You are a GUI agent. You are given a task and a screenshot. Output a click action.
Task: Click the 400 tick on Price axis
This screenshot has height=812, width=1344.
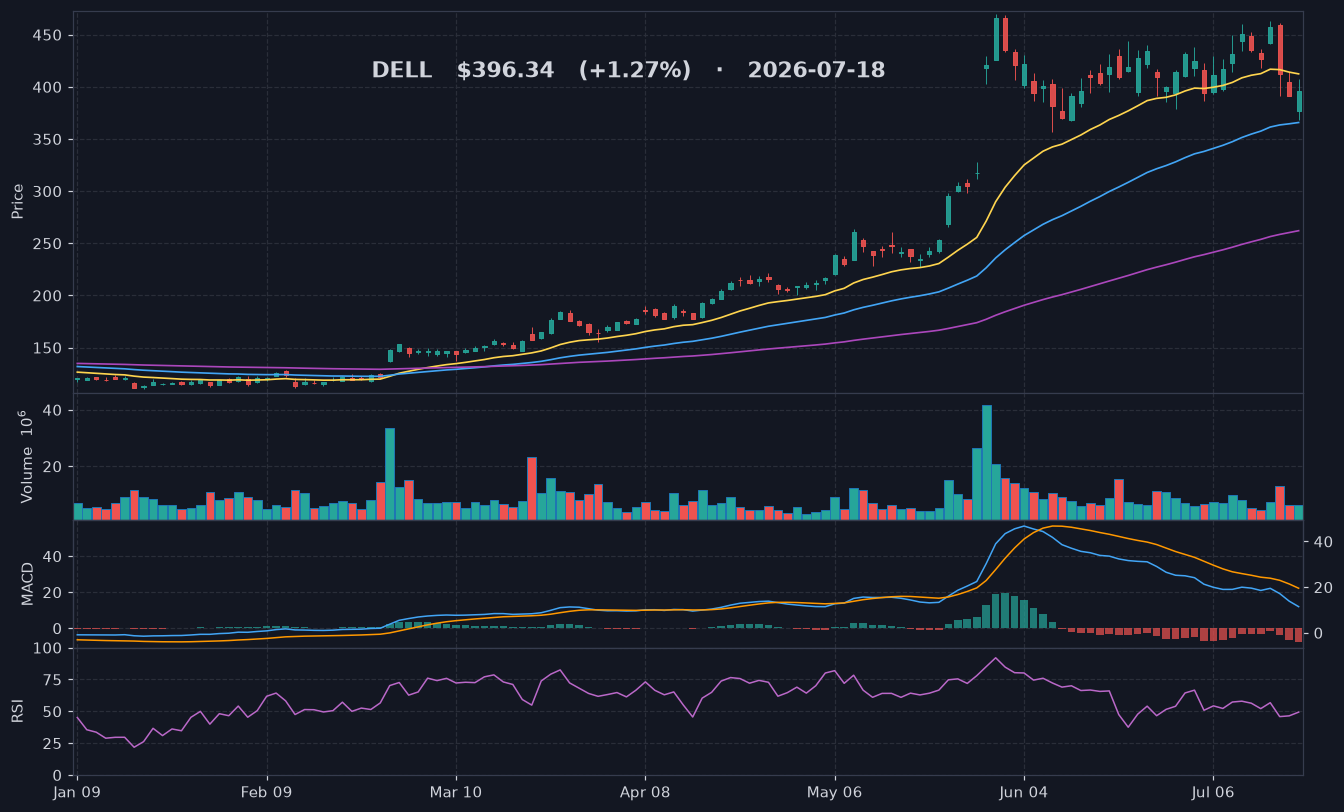48,88
